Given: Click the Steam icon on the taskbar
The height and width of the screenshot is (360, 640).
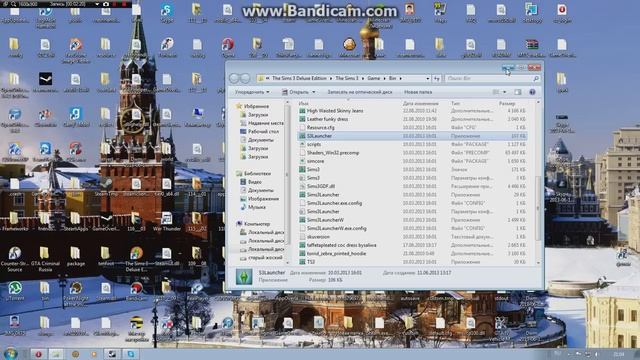Looking at the screenshot, I should pyautogui.click(x=111, y=354).
